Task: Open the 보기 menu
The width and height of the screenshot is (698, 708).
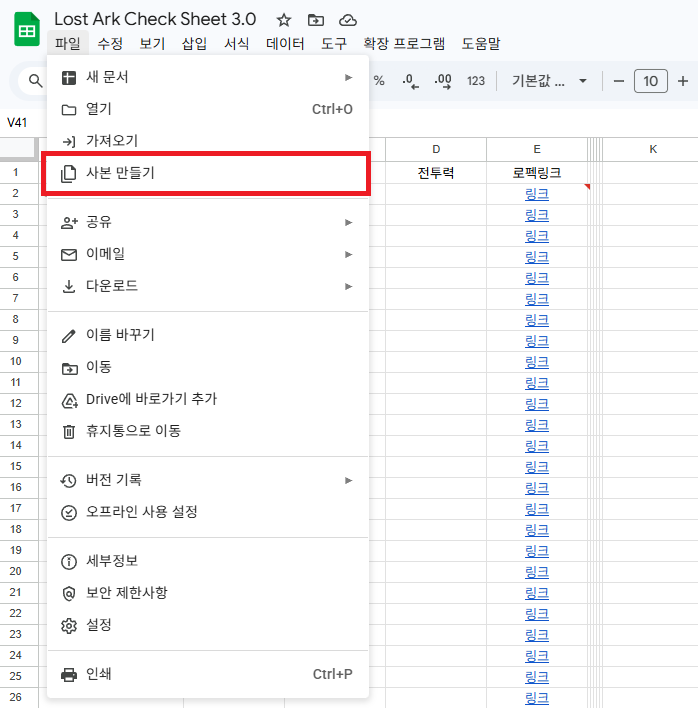Action: (x=152, y=44)
